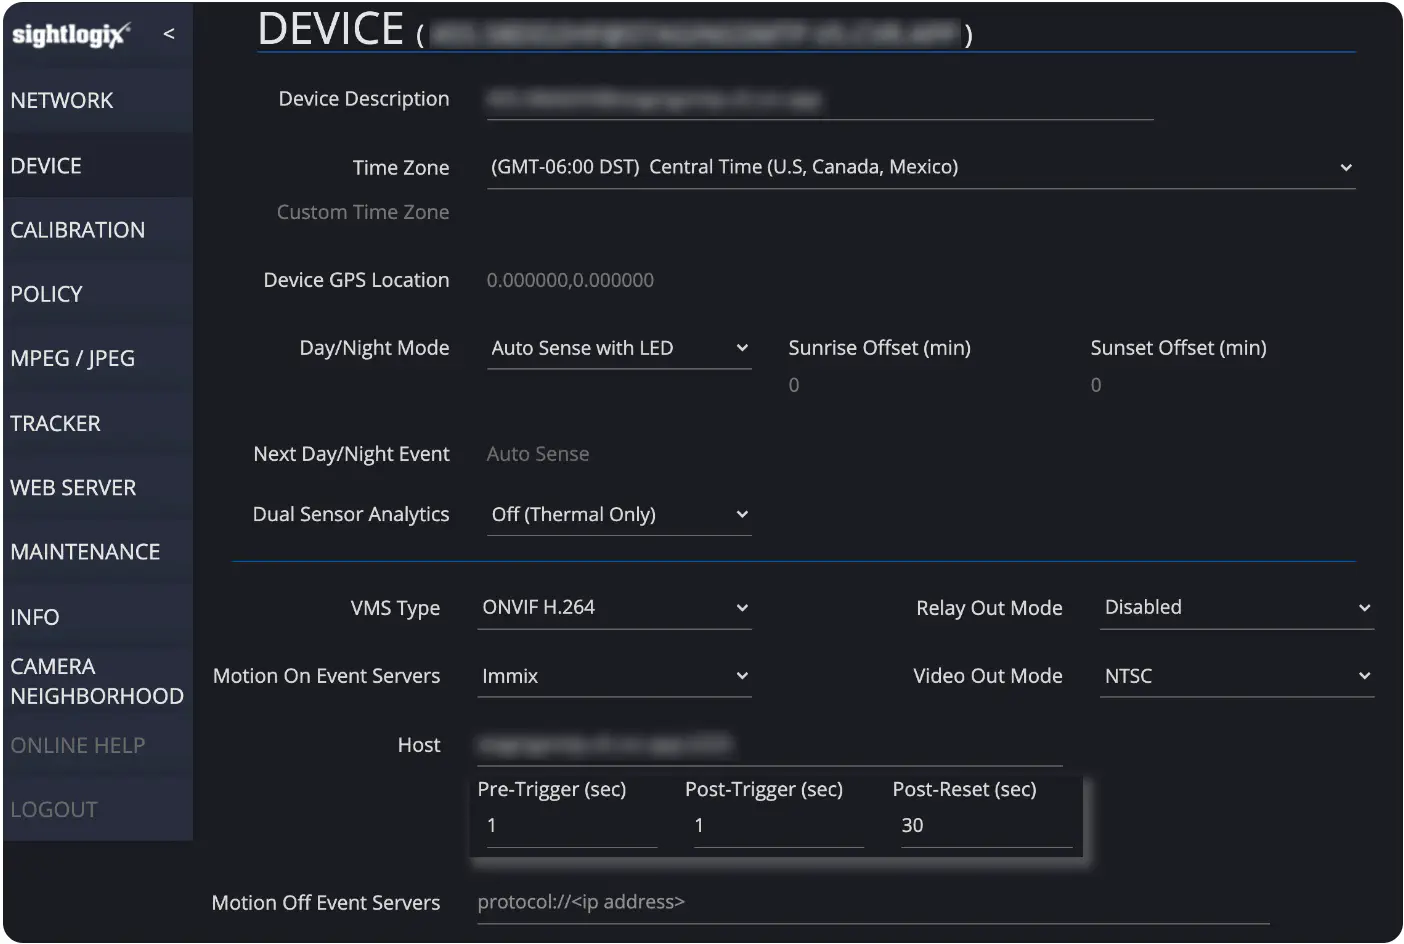Click the Post-Trigger (sec) field
This screenshot has width=1404, height=944.
[779, 826]
